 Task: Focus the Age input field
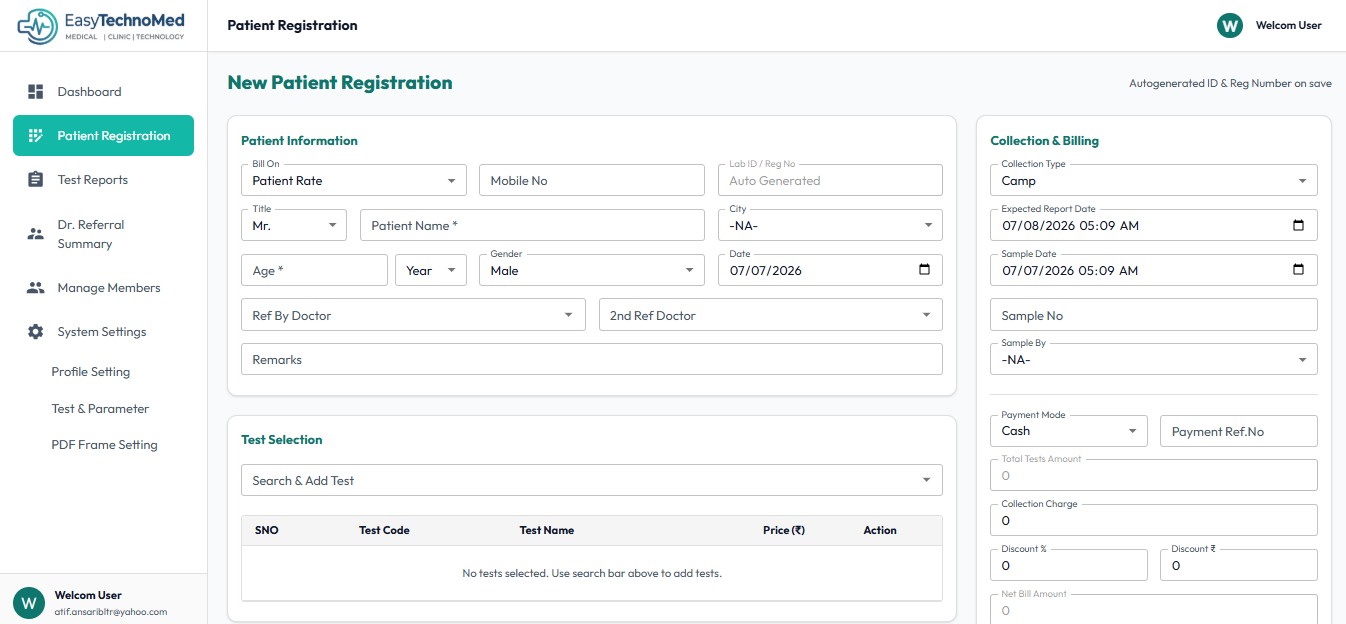314,270
